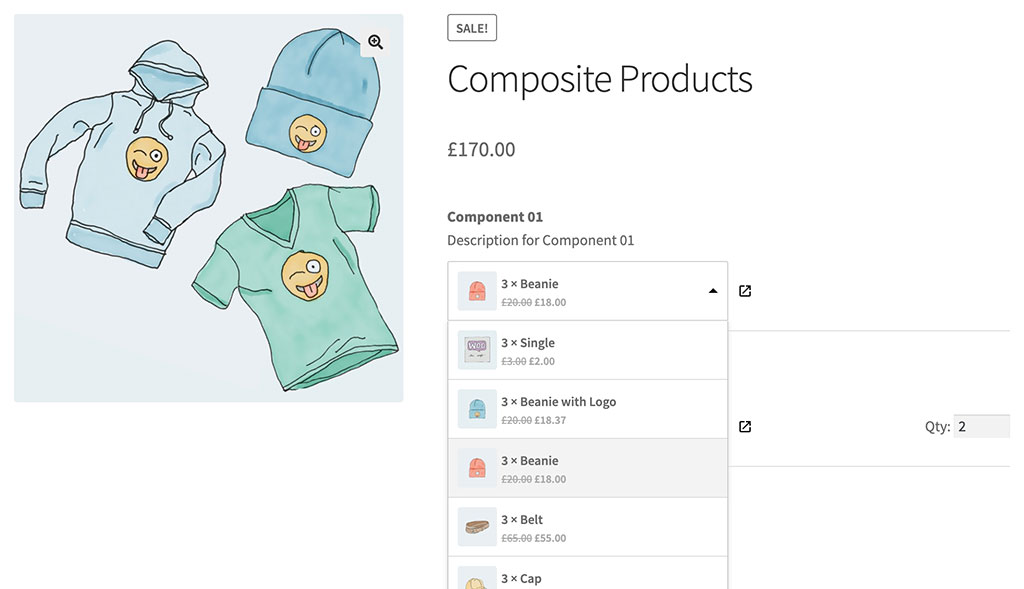
Task: Click the Belt product thumbnail icon
Action: [x=477, y=527]
